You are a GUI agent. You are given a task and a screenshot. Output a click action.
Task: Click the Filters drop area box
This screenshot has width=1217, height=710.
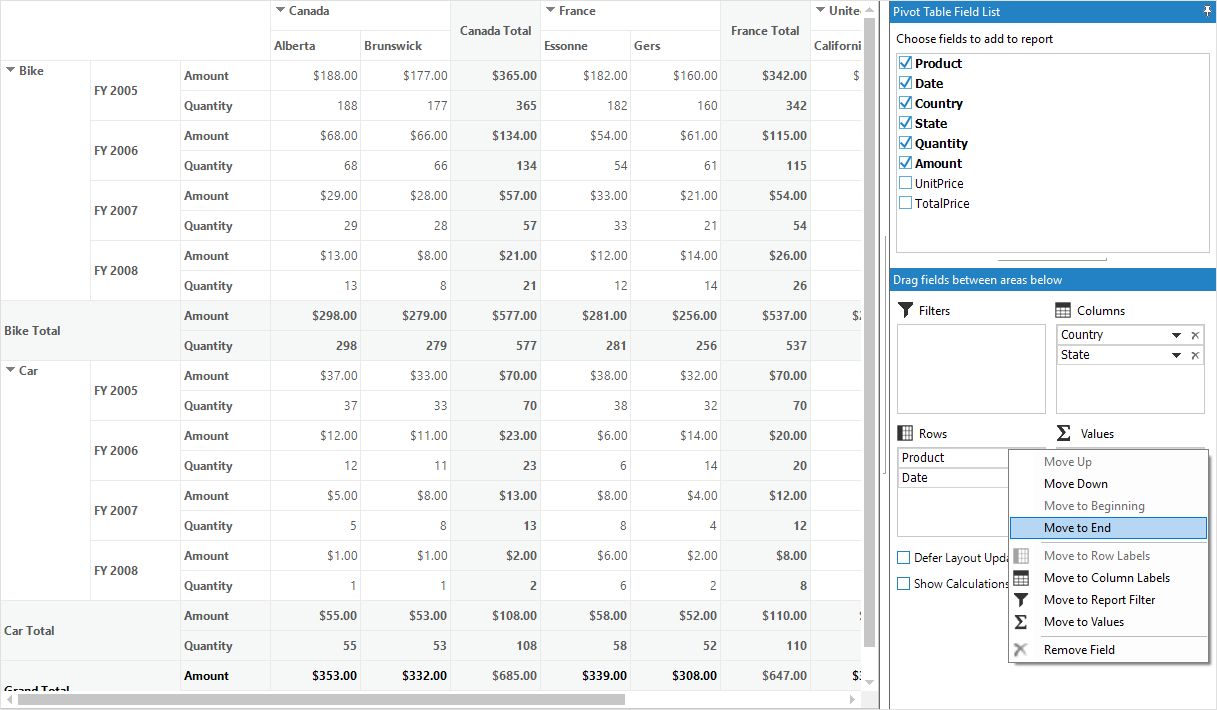[970, 369]
